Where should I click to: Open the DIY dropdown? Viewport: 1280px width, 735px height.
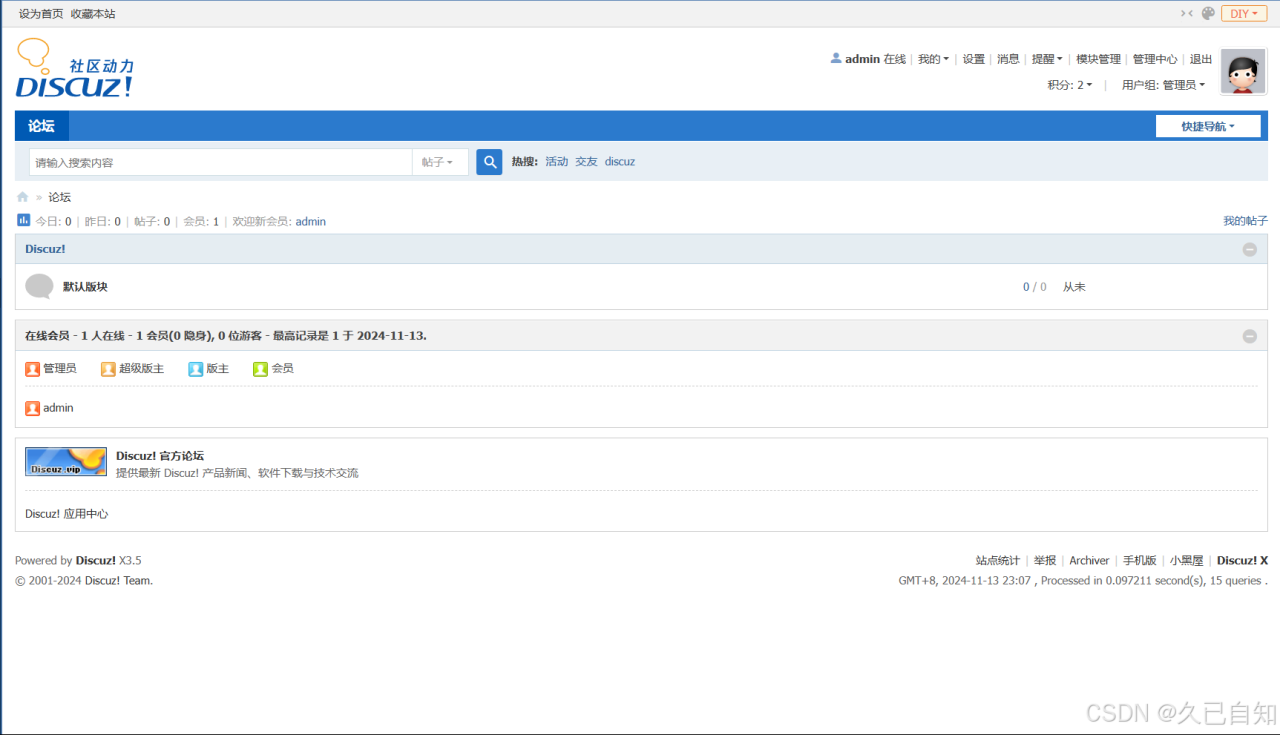[x=1244, y=13]
